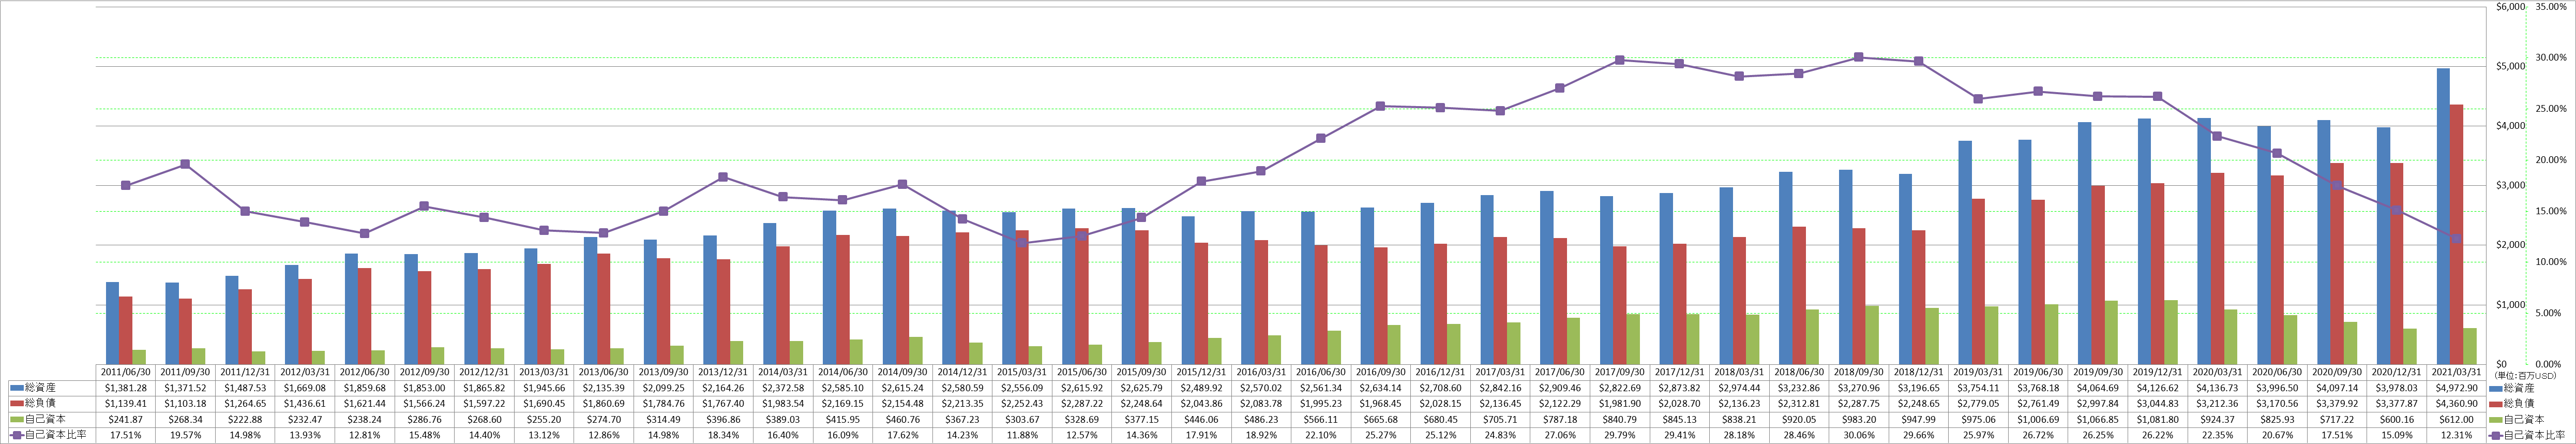Select the 2018/09/30 date column header
The image size is (2576, 444).
click(x=1859, y=371)
